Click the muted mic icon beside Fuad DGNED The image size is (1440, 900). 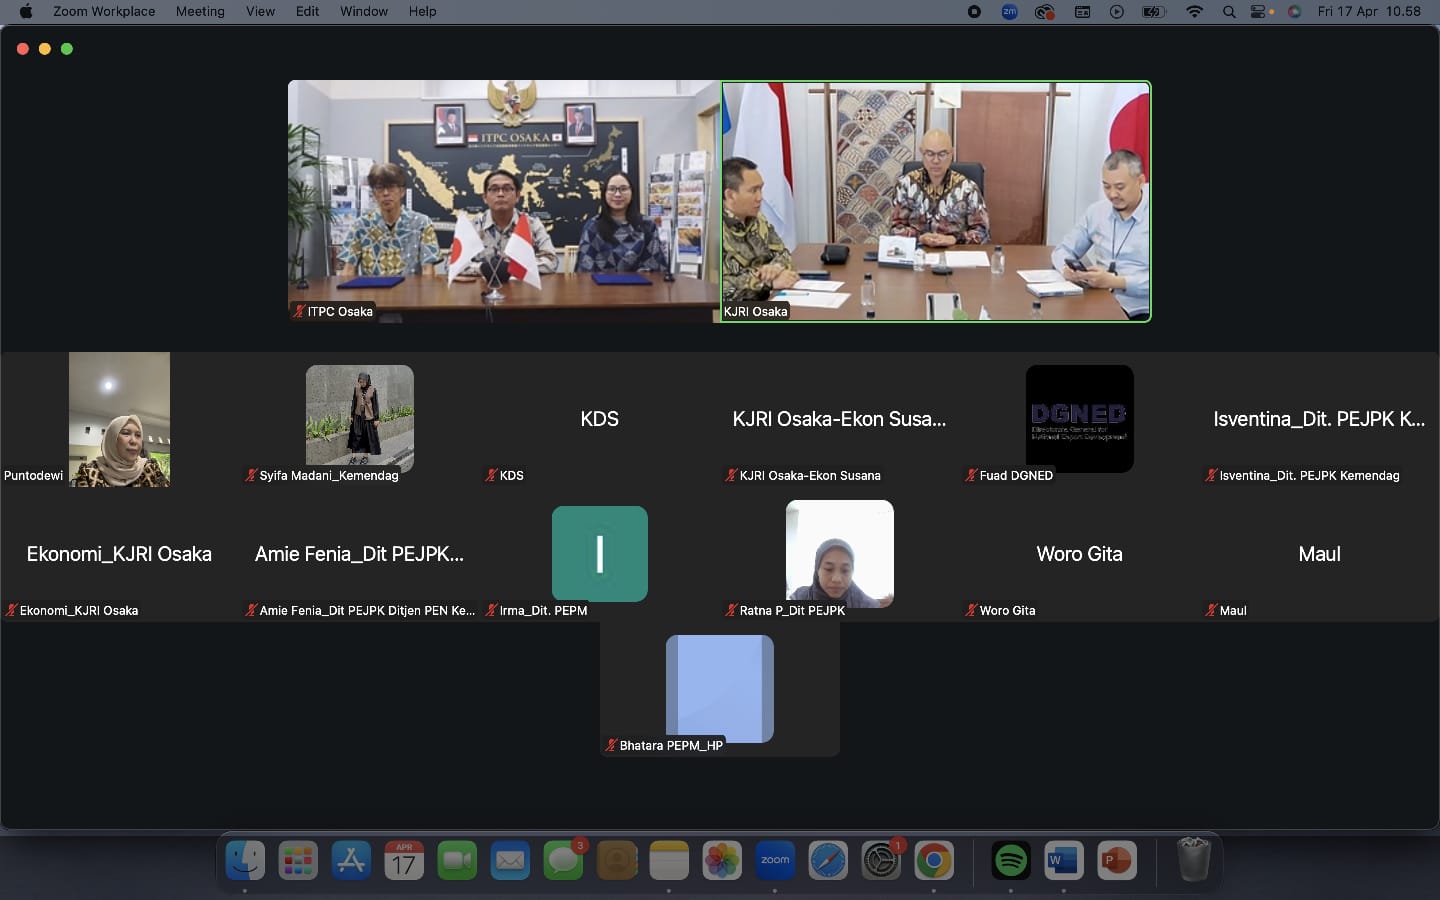click(x=970, y=475)
